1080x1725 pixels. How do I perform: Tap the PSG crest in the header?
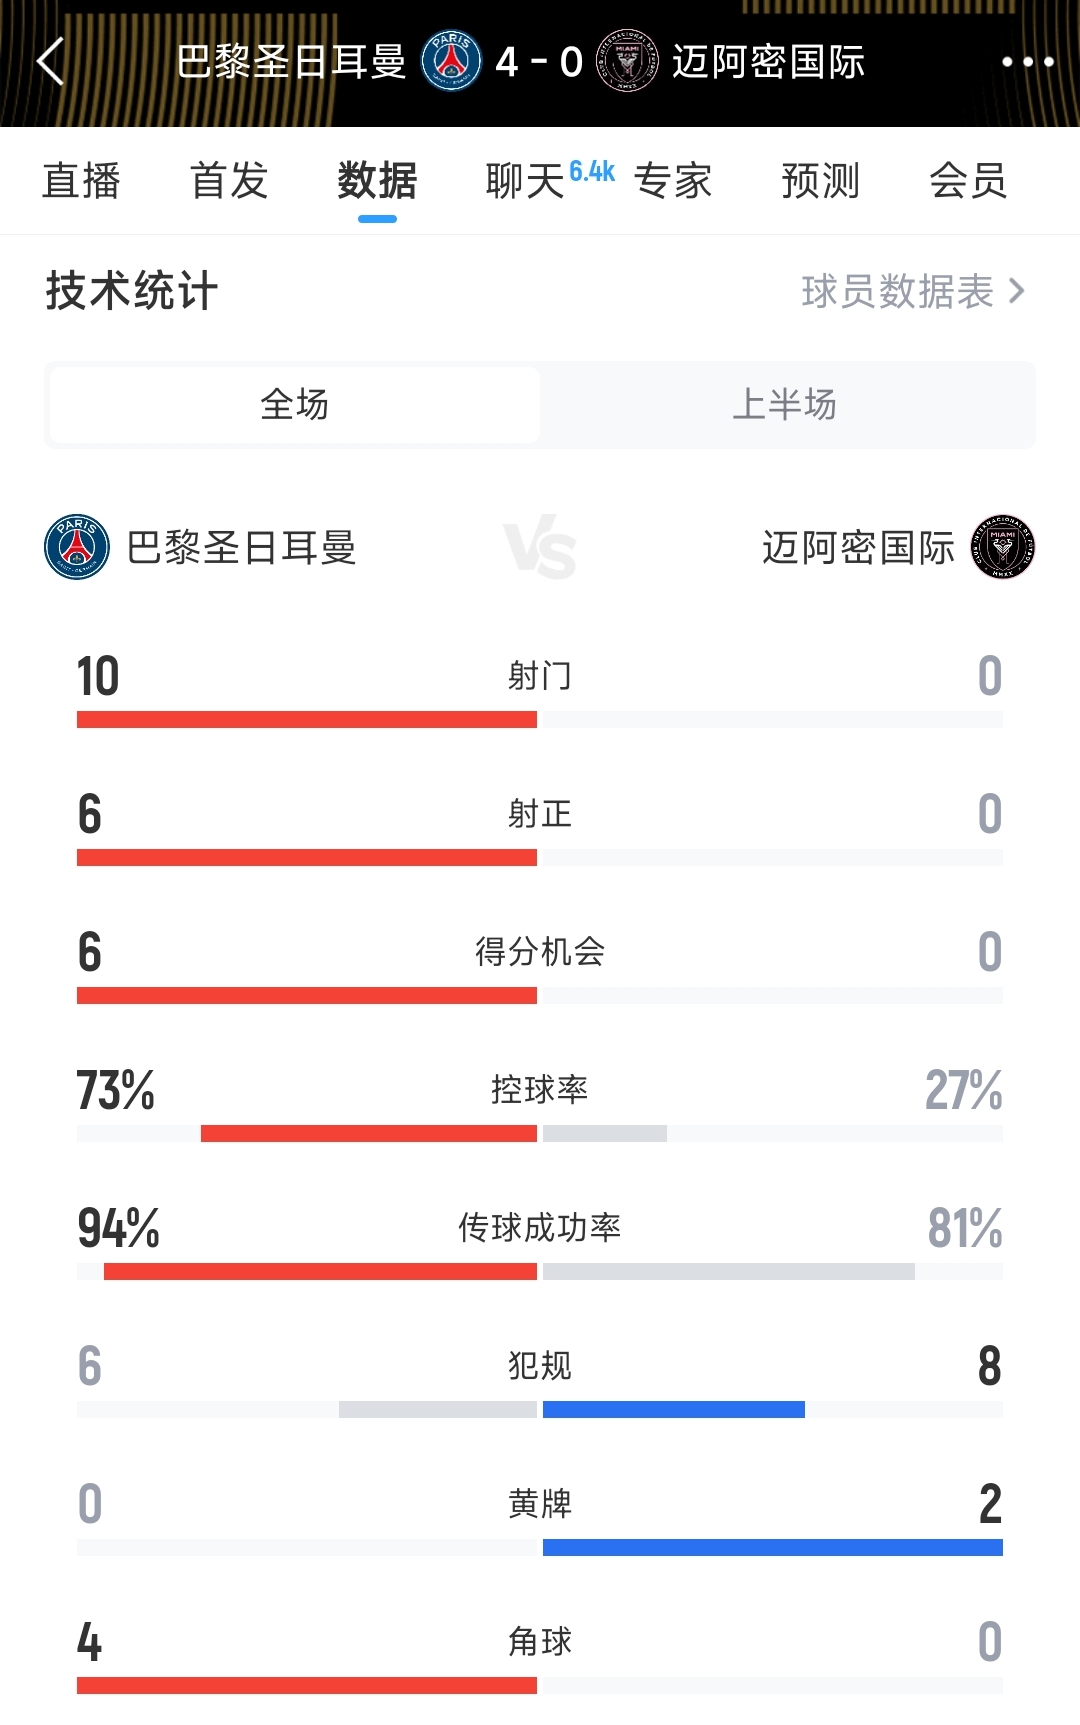pos(451,62)
